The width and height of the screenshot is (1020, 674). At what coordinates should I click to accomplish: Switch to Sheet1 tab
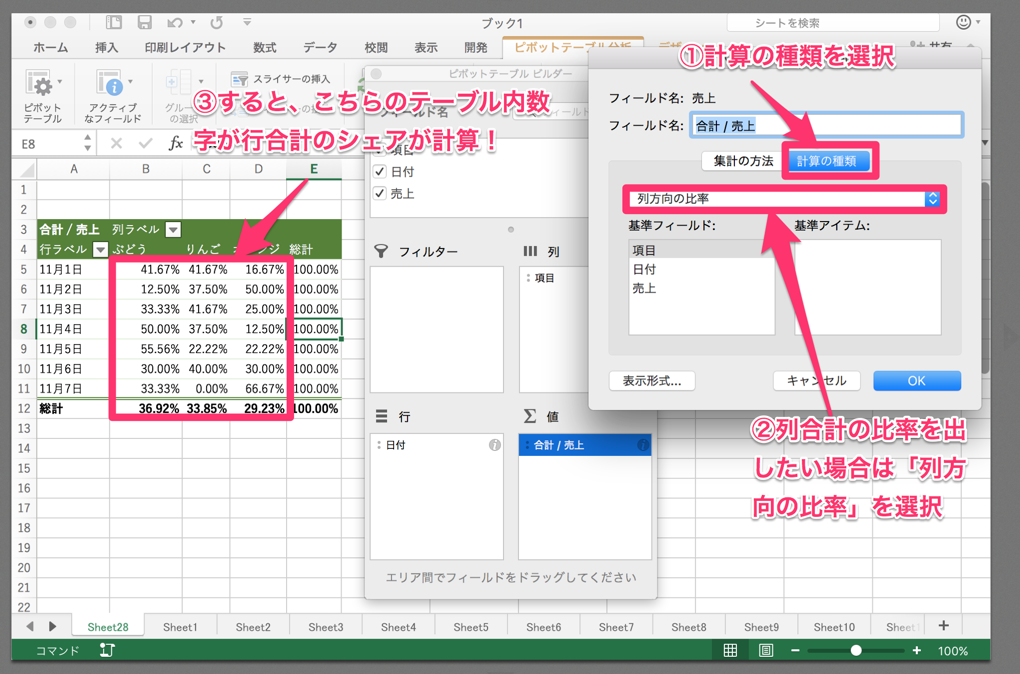pos(180,627)
